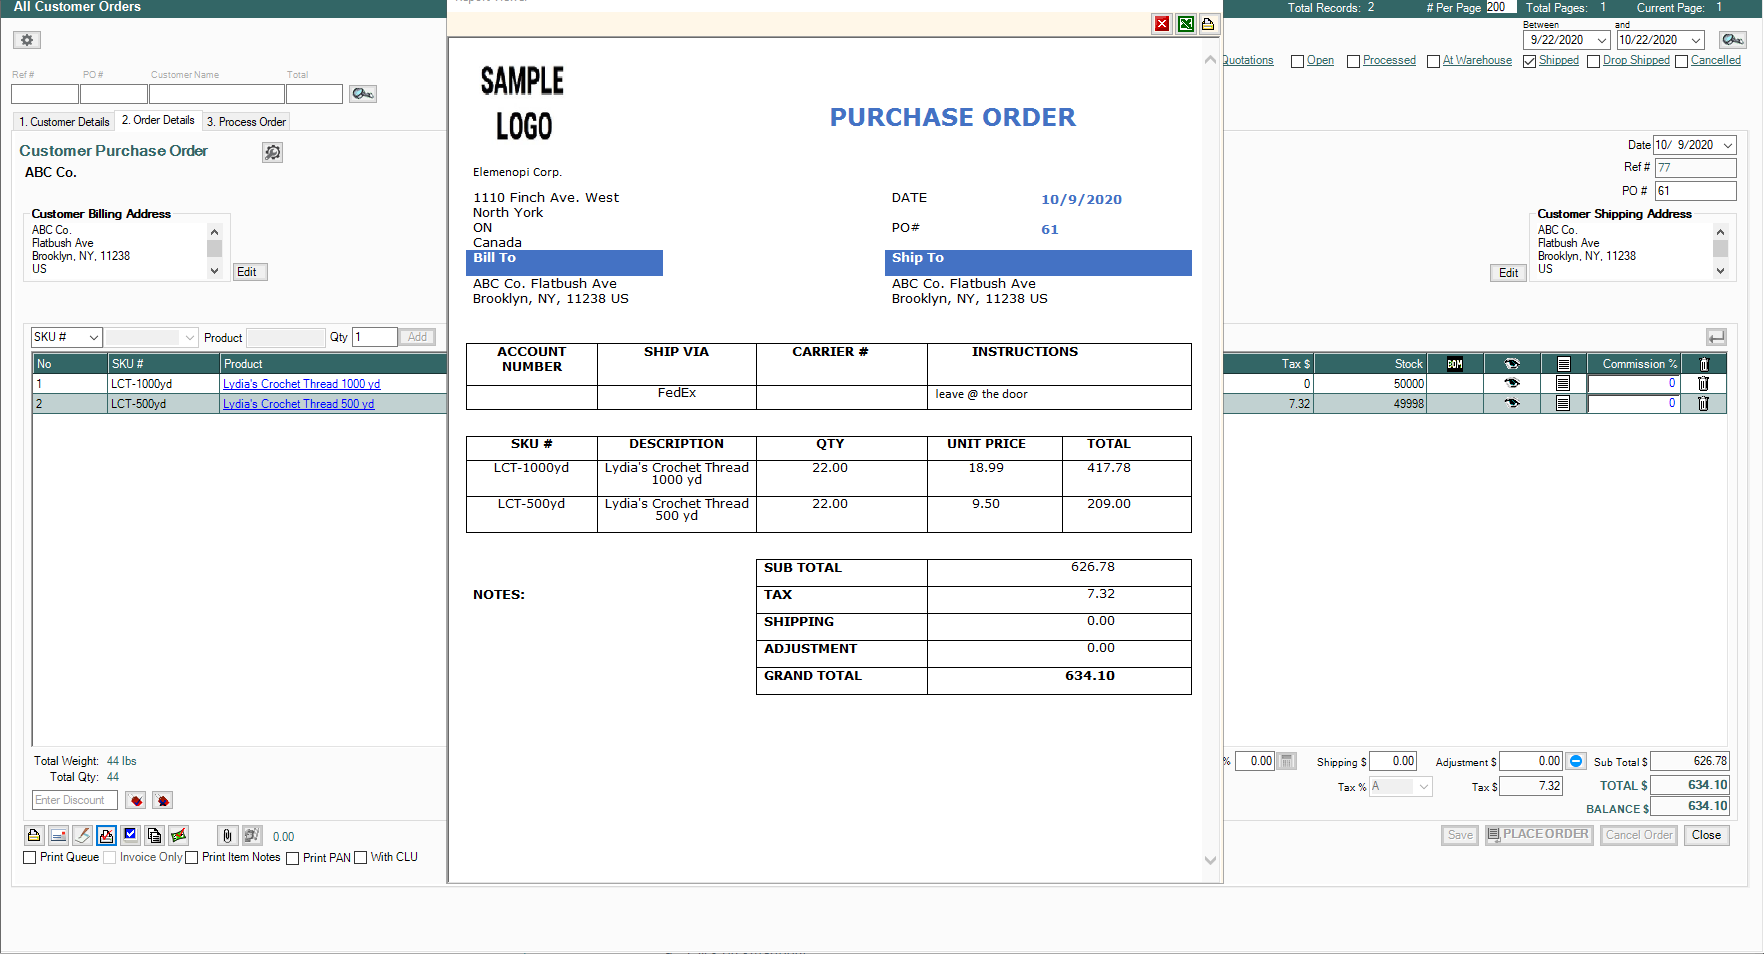Delete row 2 using its trash icon
1764x954 pixels.
coord(1703,404)
